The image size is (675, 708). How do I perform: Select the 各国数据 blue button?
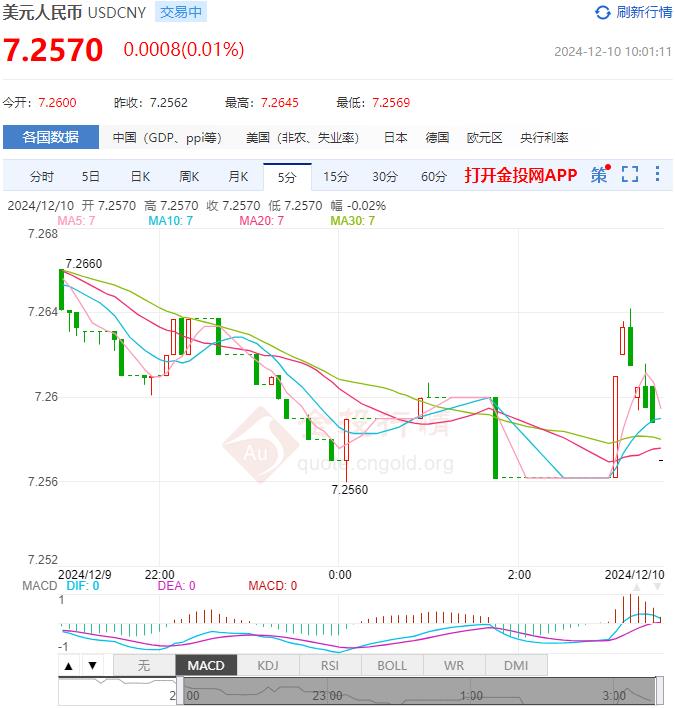point(51,137)
